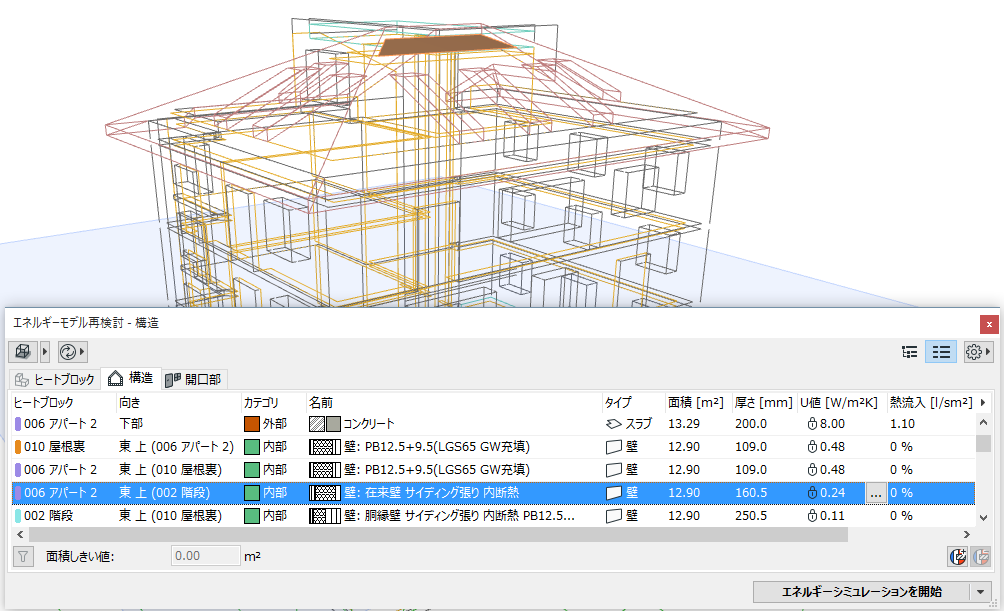Click the add structure to energy model icon
The height and width of the screenshot is (611, 1004).
[x=958, y=557]
